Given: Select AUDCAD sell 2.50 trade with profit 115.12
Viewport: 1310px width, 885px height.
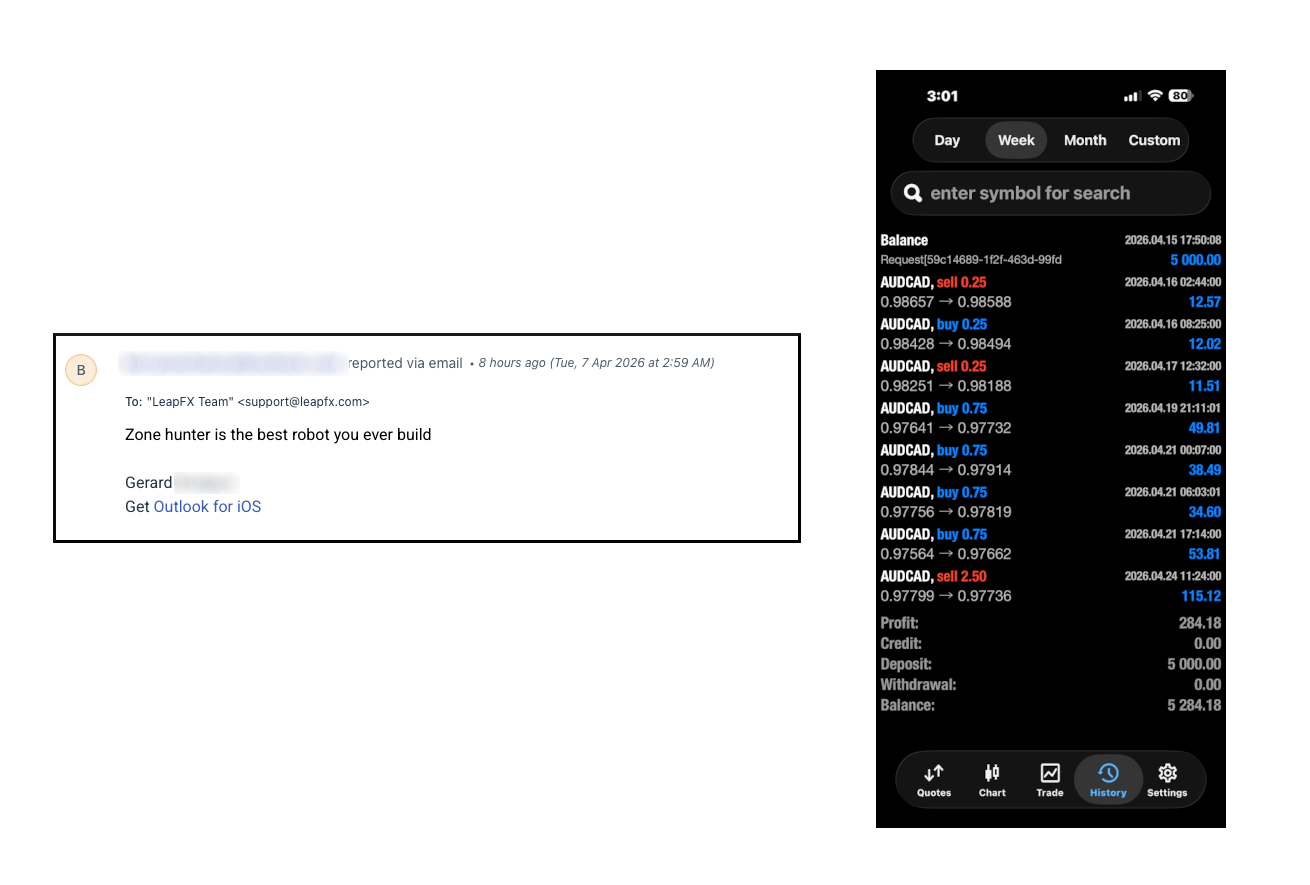Looking at the screenshot, I should coord(1050,586).
